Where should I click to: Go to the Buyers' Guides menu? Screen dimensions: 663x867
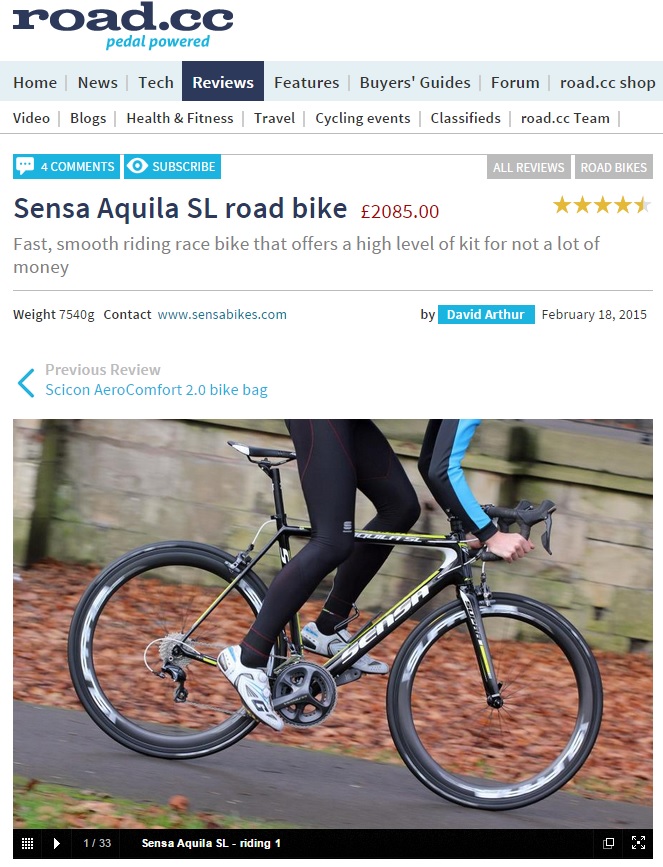click(415, 82)
